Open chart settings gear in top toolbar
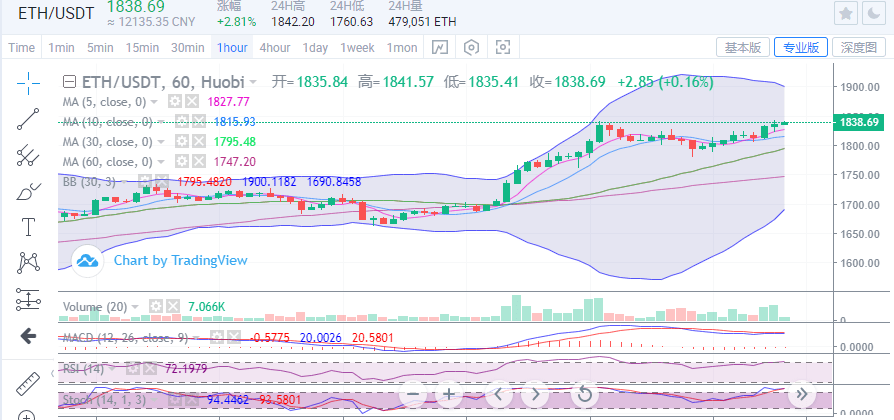This screenshot has height=420, width=894. (471, 47)
